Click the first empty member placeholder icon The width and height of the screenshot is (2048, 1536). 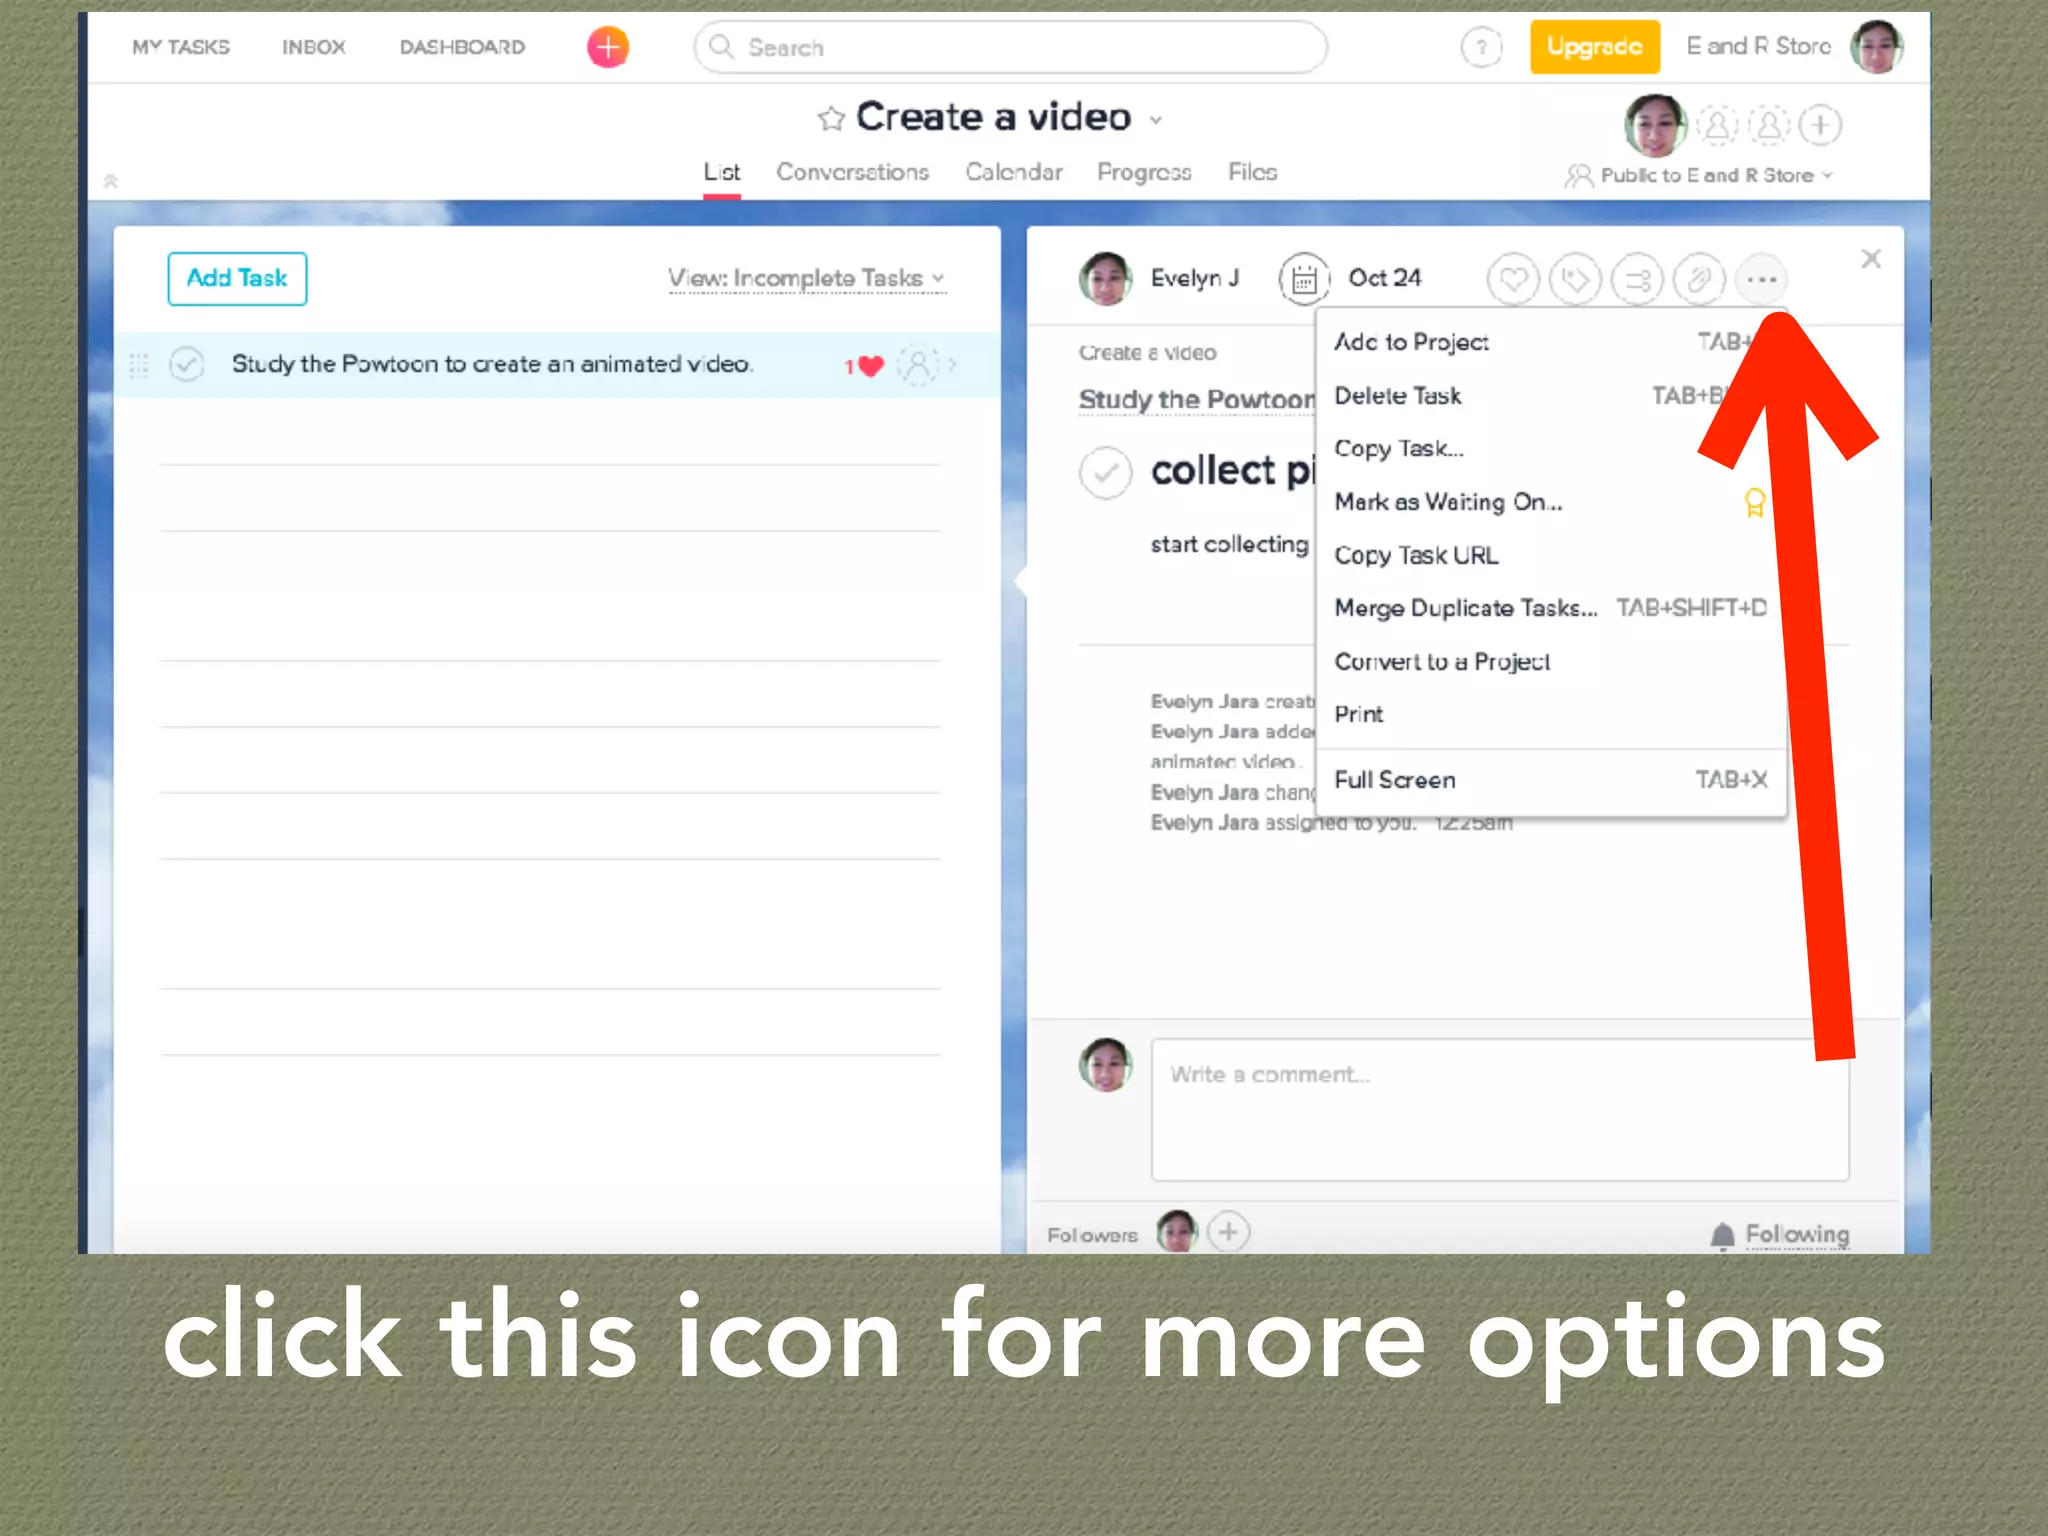(1717, 125)
